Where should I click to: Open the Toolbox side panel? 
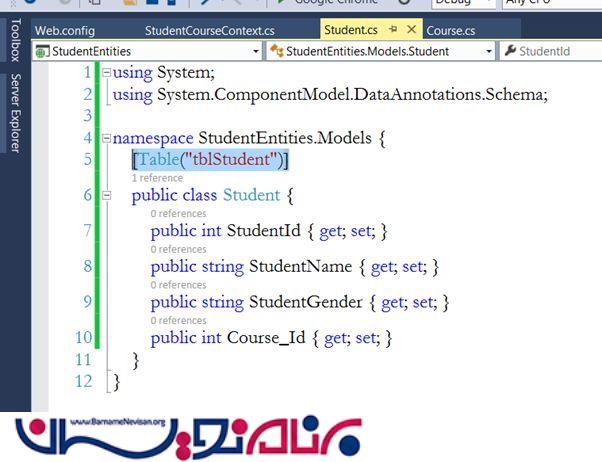click(x=15, y=40)
